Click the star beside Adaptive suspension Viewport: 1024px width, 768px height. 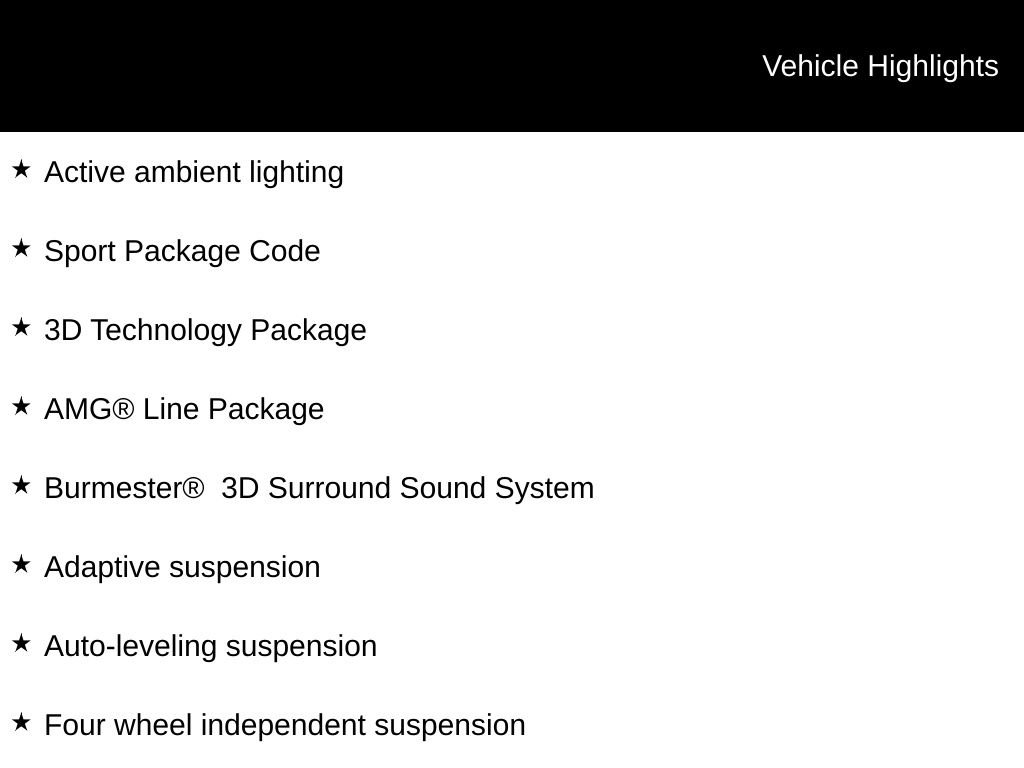22,564
